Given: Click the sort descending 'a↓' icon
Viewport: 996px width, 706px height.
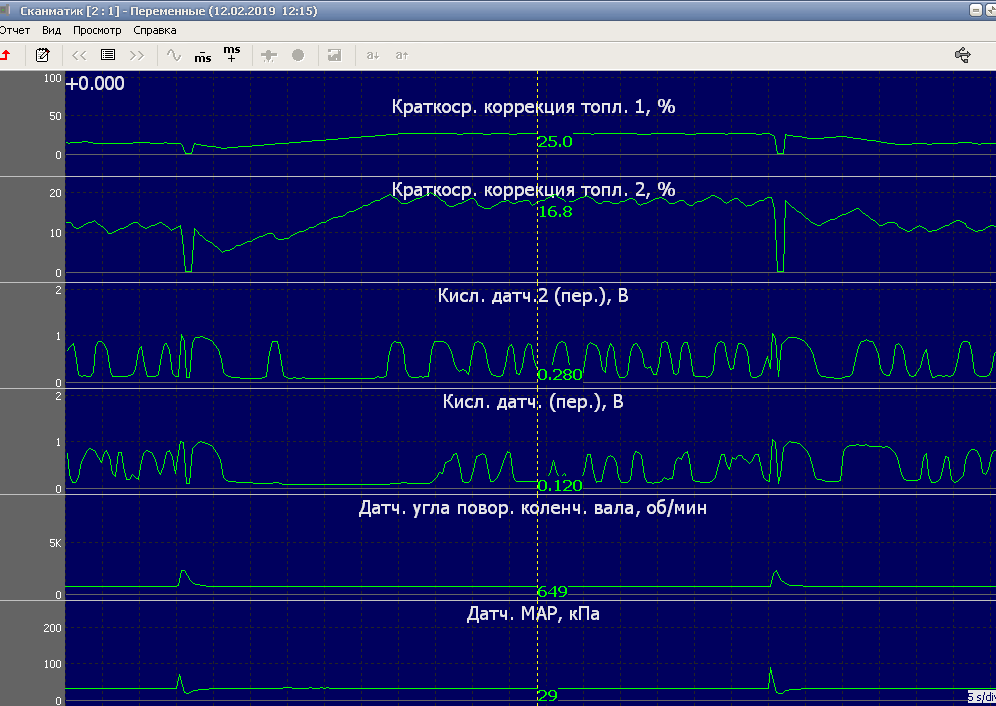Looking at the screenshot, I should tap(372, 55).
